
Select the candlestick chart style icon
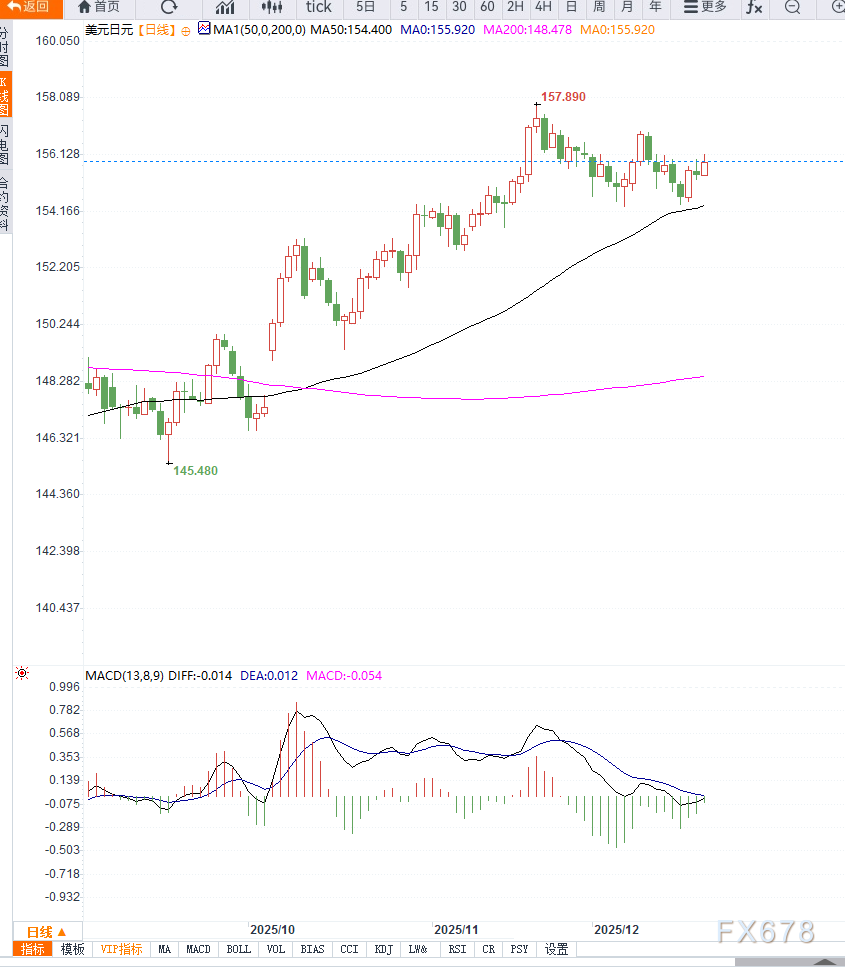tap(271, 7)
